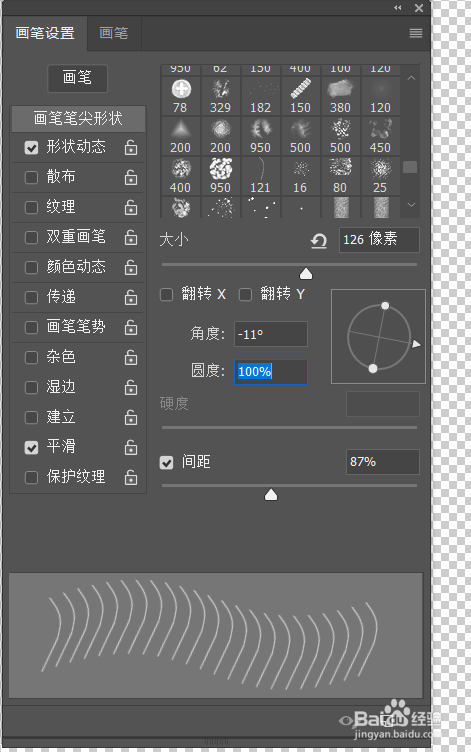Enable 画笔笔势 checkbox
Image resolution: width=471 pixels, height=752 pixels.
(31, 328)
